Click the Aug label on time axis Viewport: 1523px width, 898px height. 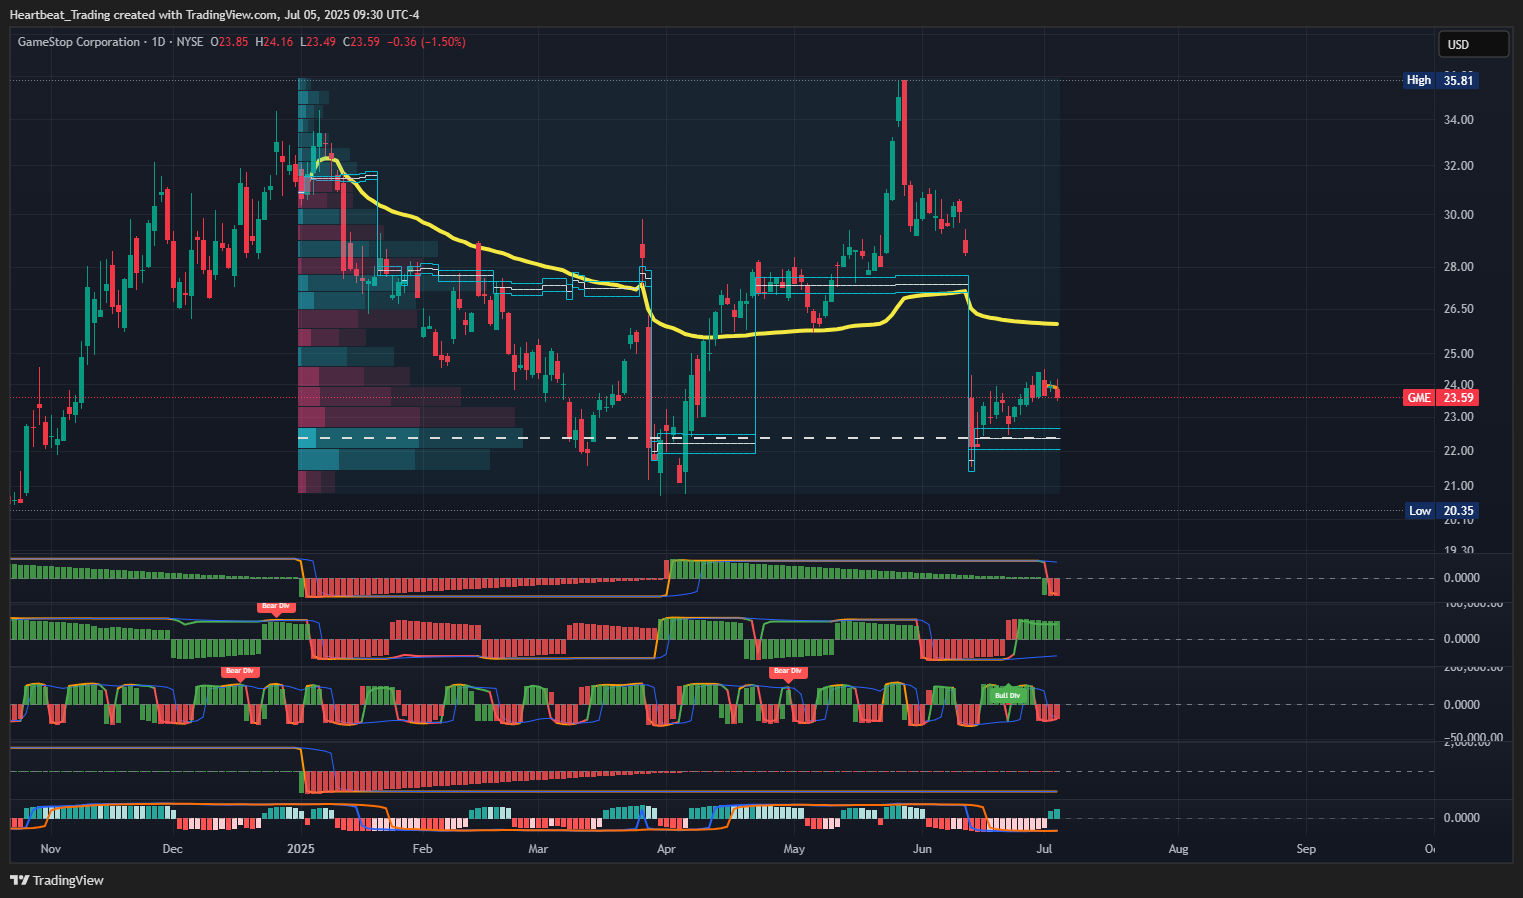click(1179, 849)
